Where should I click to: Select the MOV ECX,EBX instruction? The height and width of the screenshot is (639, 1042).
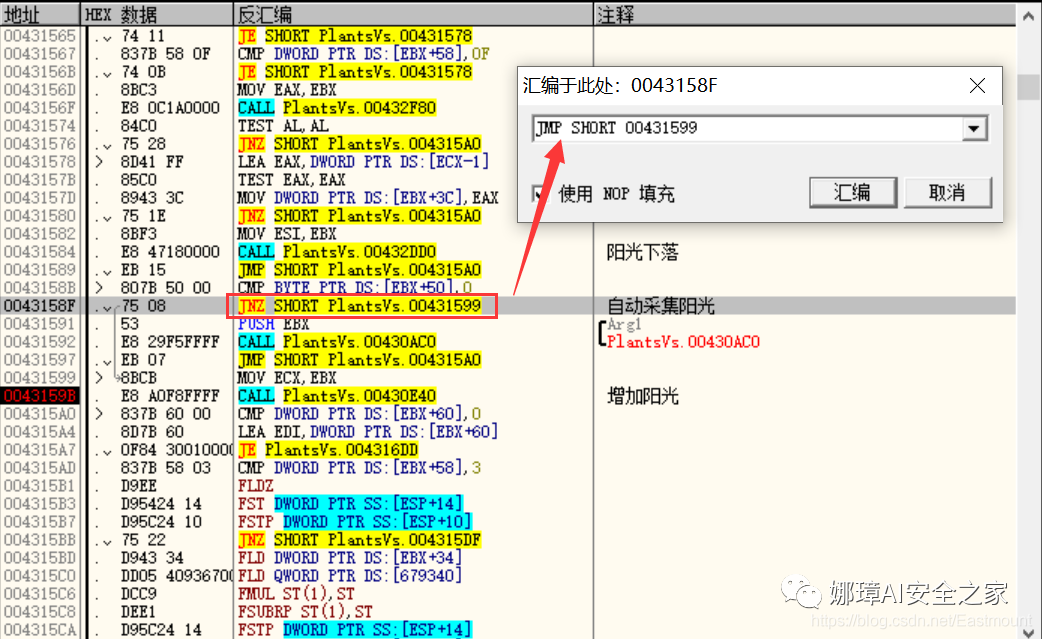pyautogui.click(x=287, y=378)
